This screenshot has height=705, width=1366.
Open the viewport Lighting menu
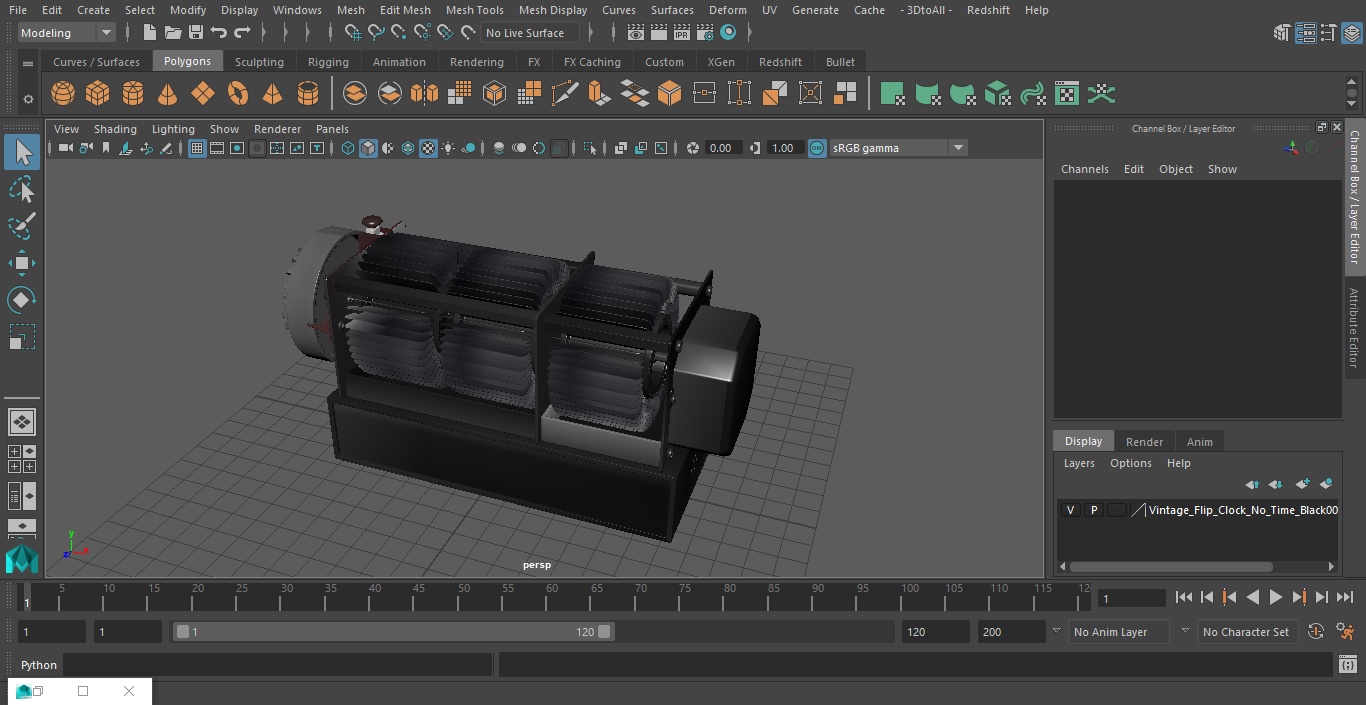click(x=173, y=129)
